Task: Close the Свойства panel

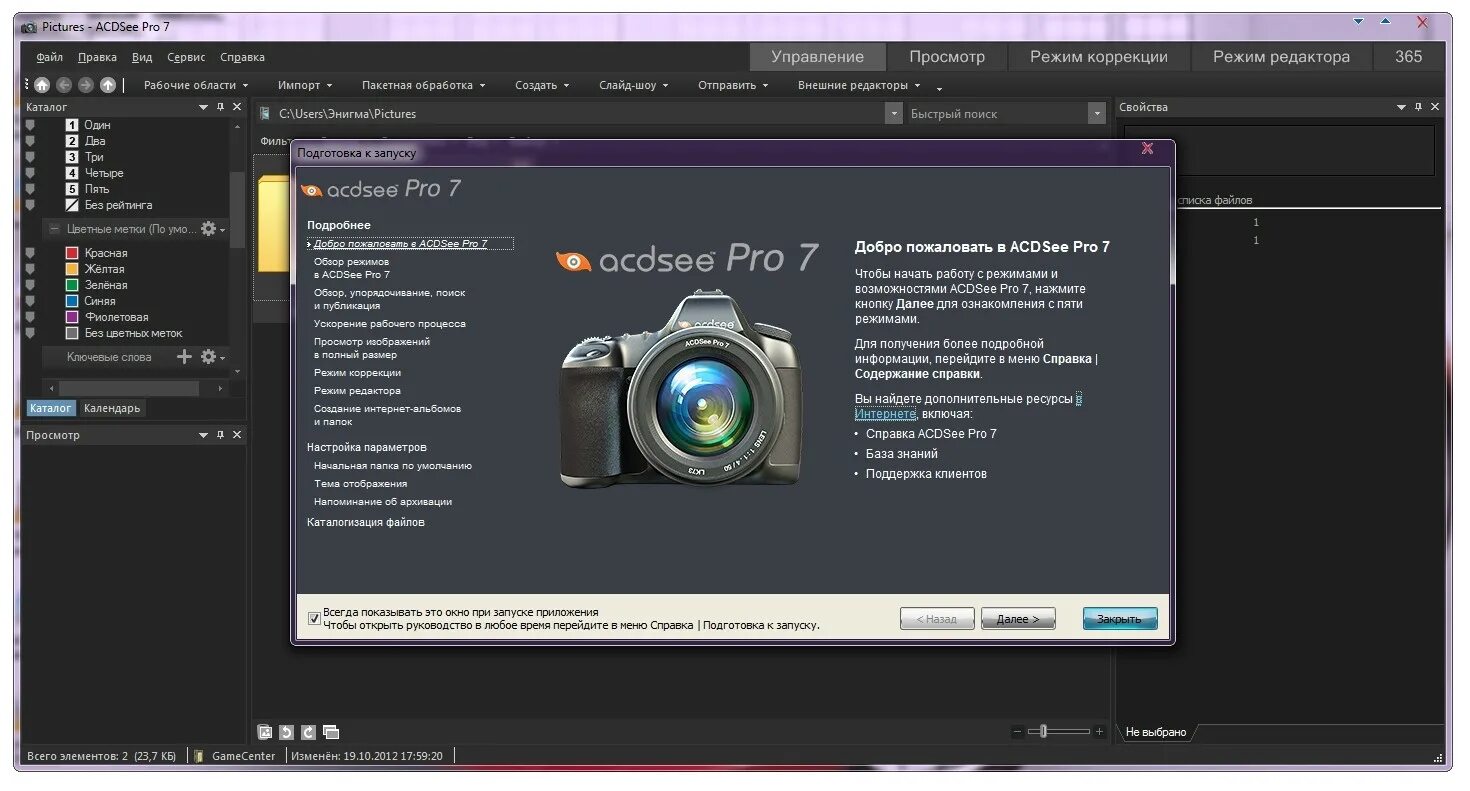Action: tap(1435, 107)
